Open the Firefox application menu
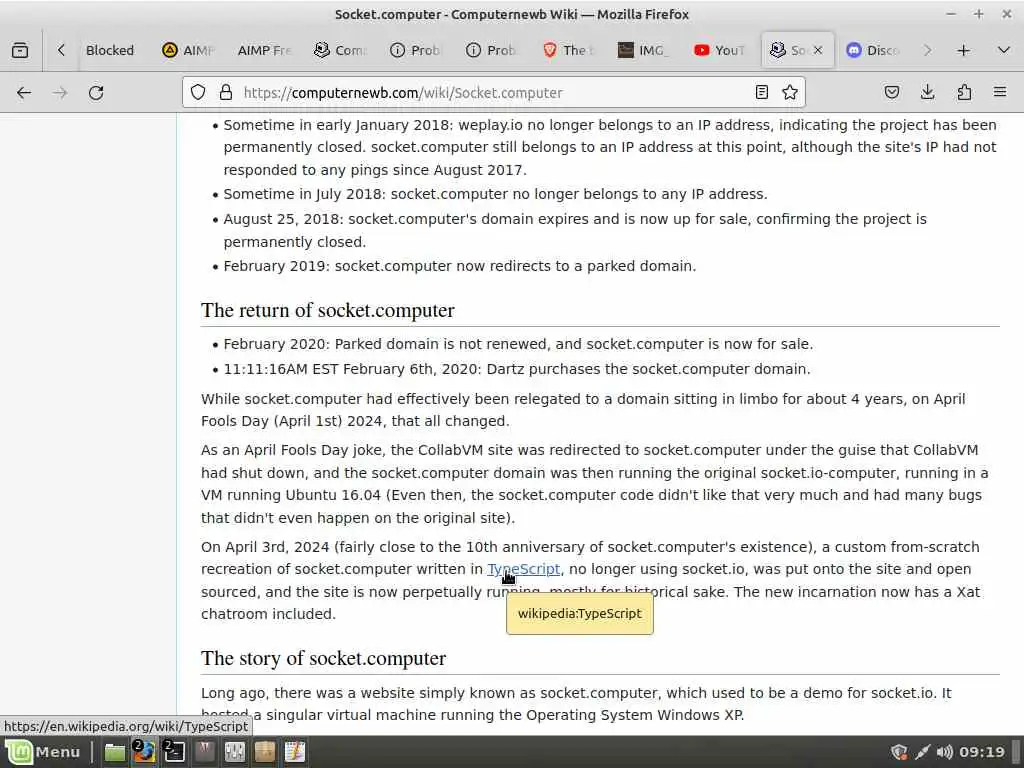Viewport: 1024px width, 768px height. click(1000, 93)
